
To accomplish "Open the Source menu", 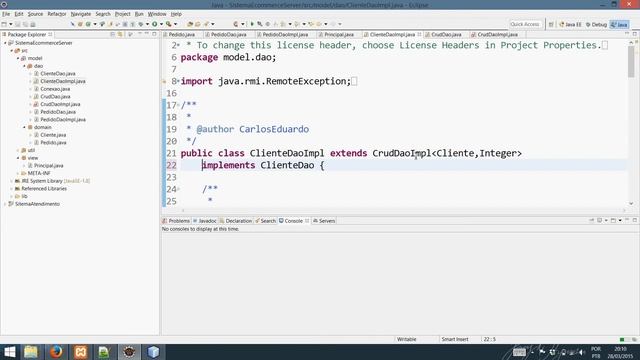I will pyautogui.click(x=35, y=14).
